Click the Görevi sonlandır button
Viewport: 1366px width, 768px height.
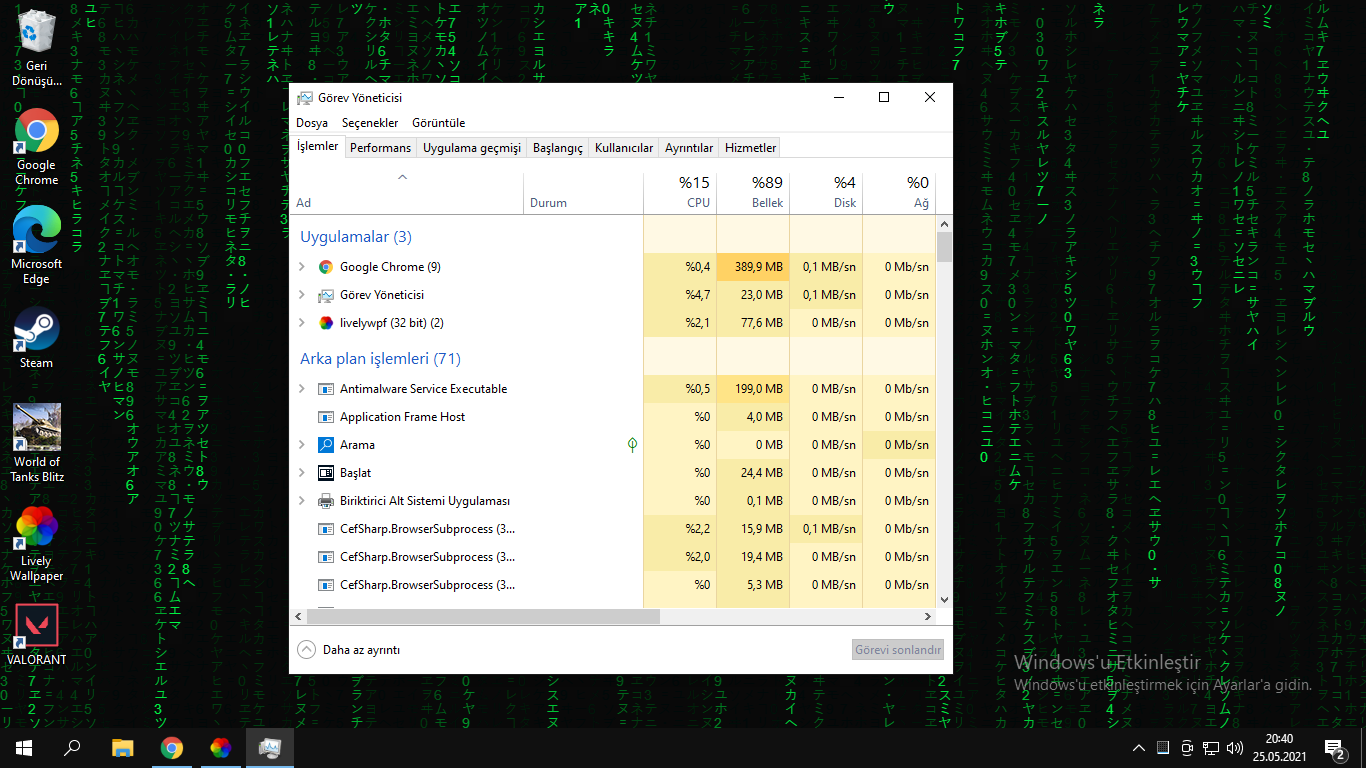[x=898, y=650]
